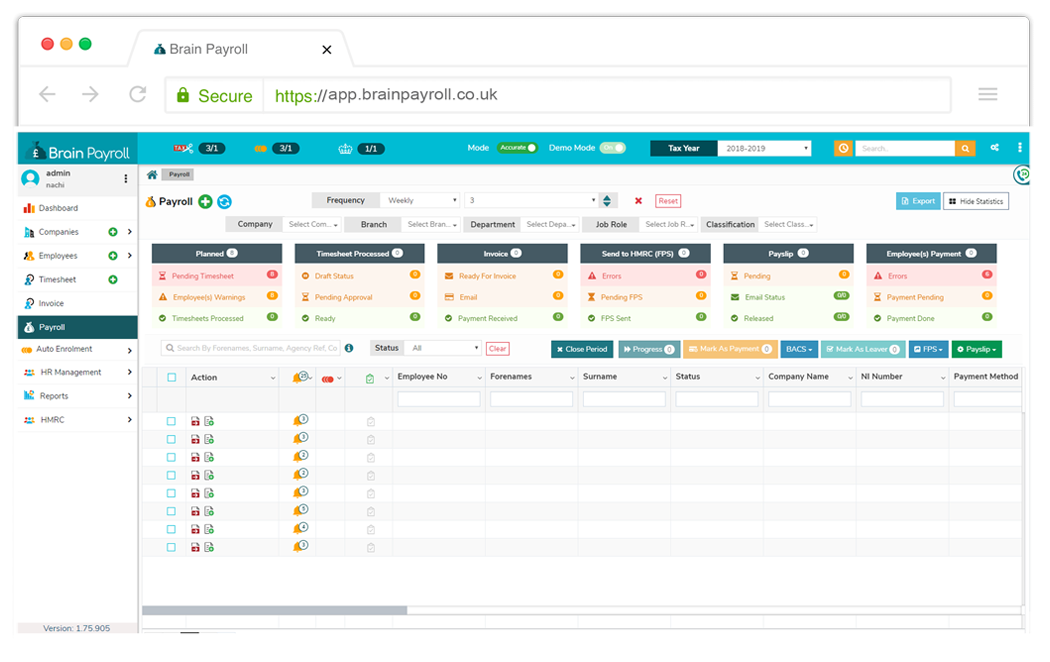
Task: Click the info icon beside employee search
Action: pos(349,348)
